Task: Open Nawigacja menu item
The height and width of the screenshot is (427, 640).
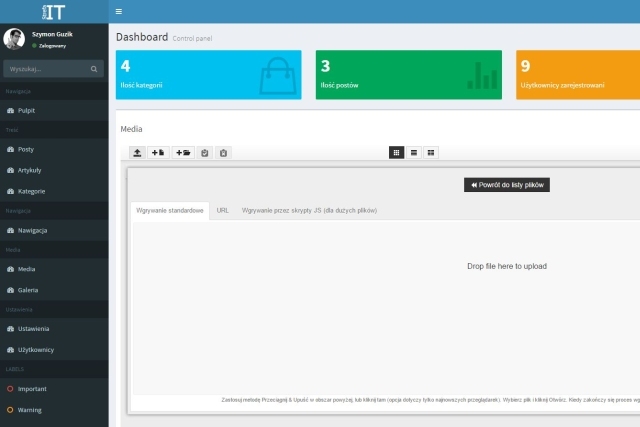Action: tap(54, 230)
